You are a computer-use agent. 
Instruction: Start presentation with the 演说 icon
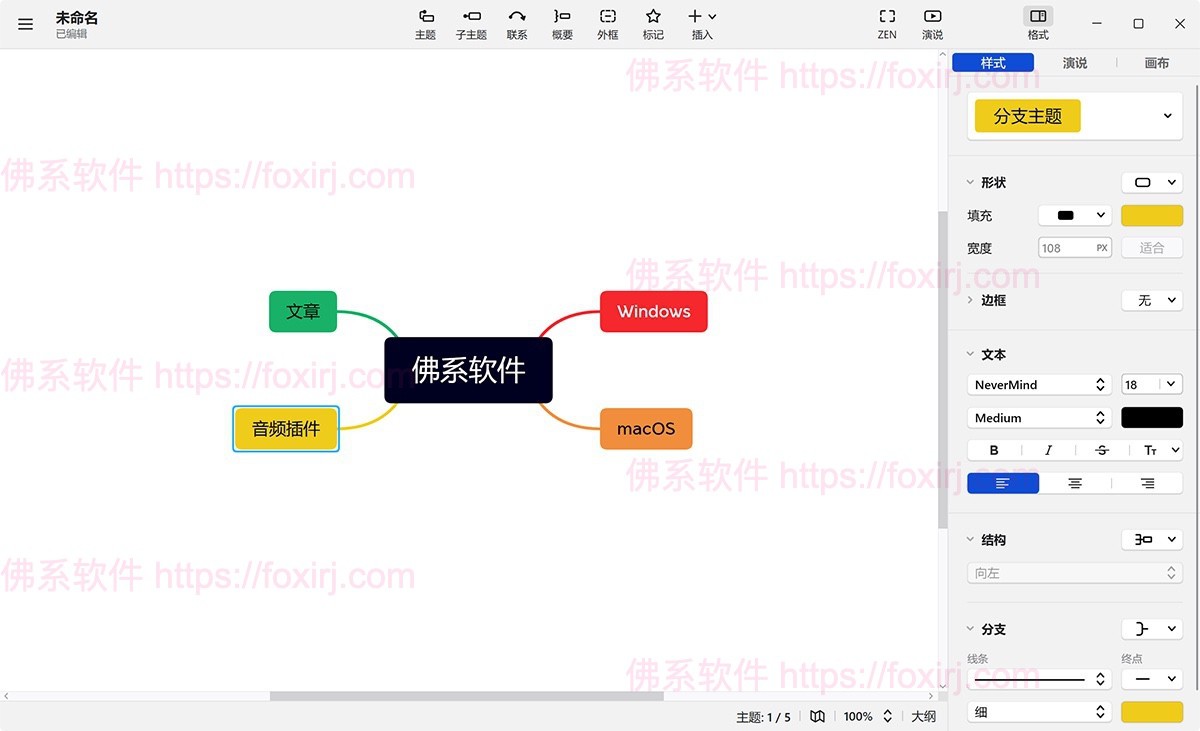pyautogui.click(x=931, y=23)
